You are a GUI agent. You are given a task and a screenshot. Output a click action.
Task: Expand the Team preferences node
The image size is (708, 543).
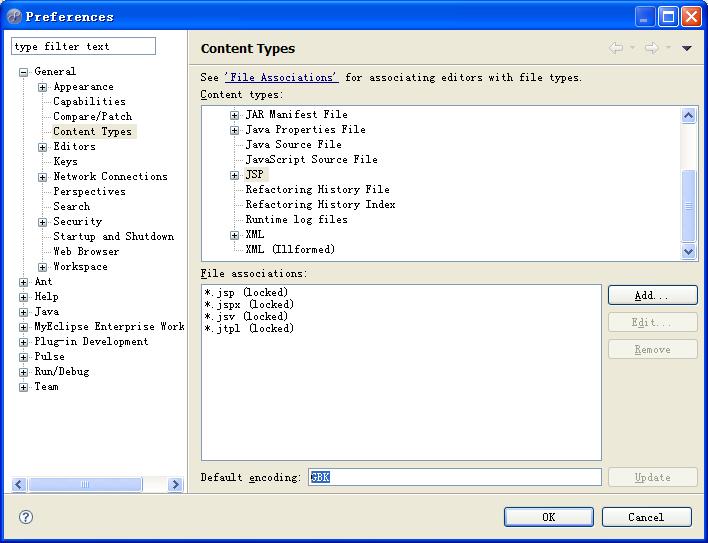(23, 387)
